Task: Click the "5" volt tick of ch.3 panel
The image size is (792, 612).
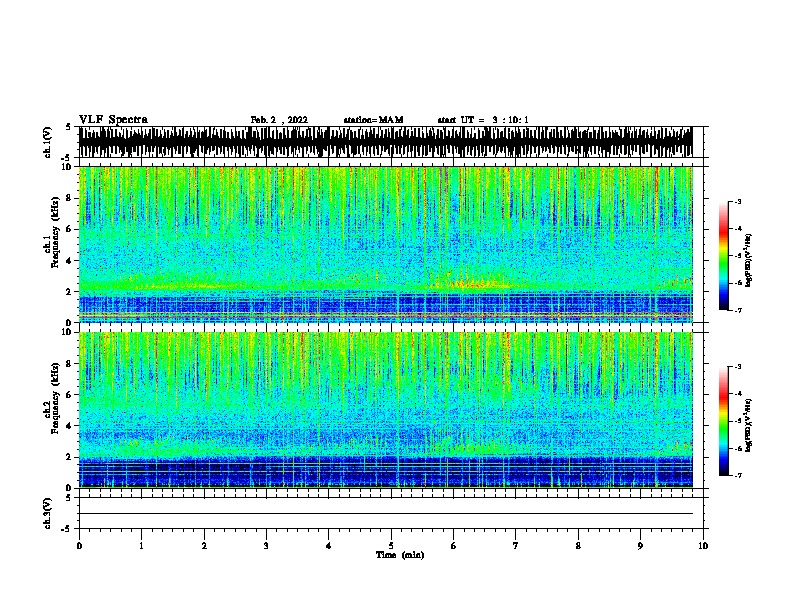Action: [69, 498]
